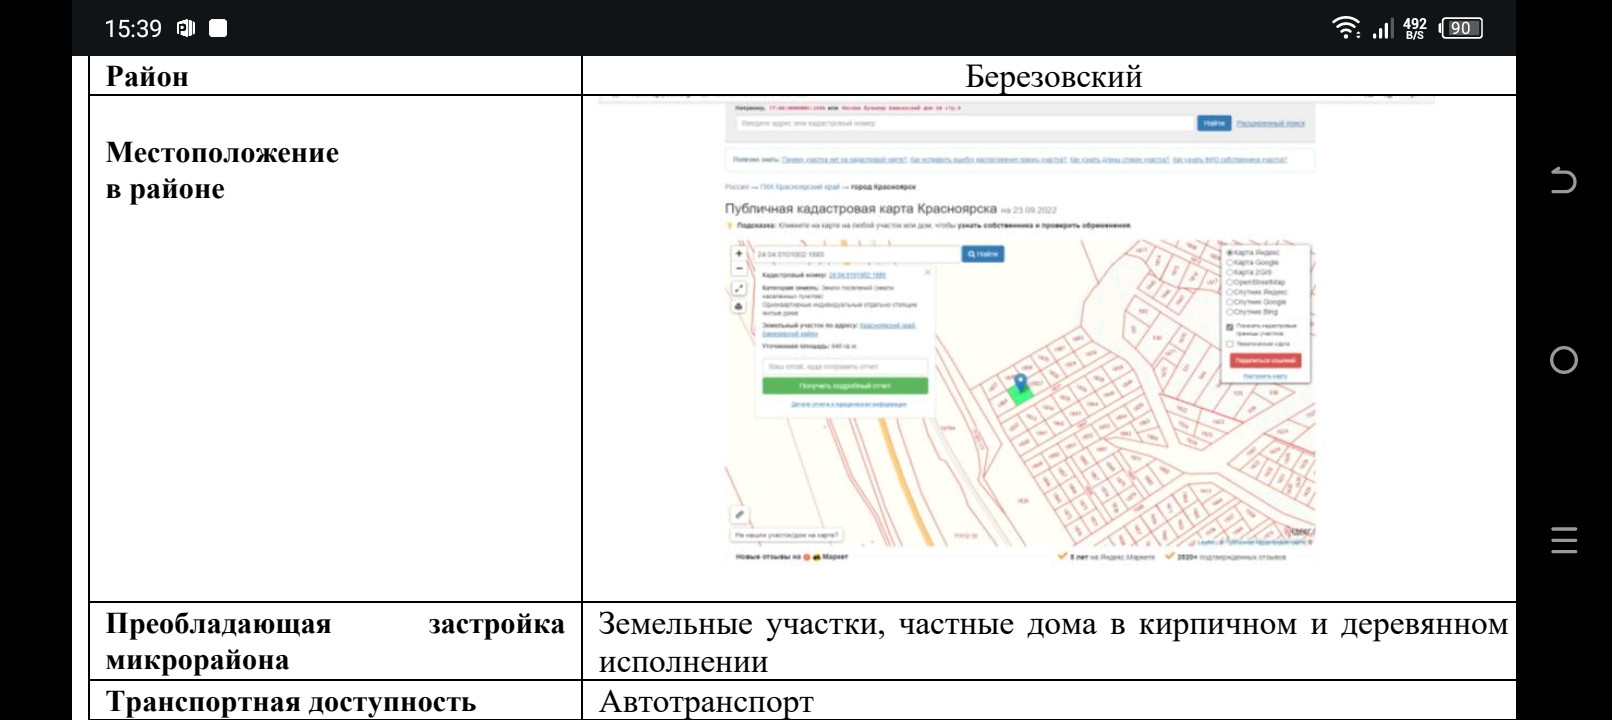Click the Настроить карту link

(1265, 376)
